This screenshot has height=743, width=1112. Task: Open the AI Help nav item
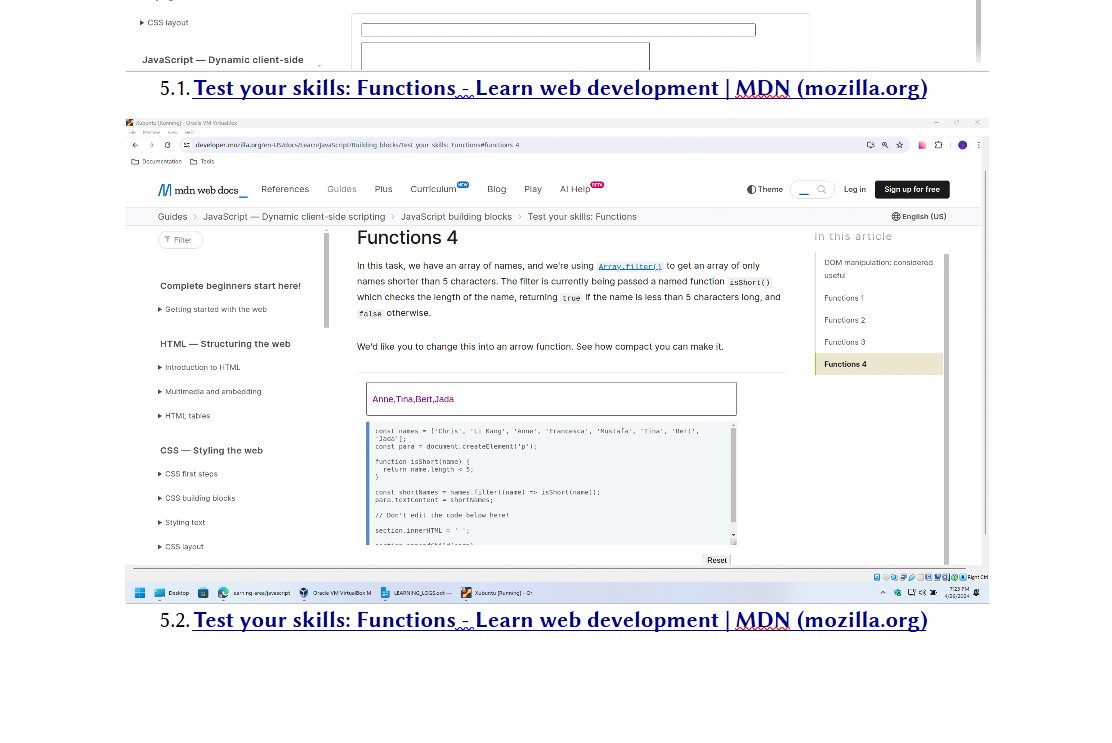pos(581,189)
